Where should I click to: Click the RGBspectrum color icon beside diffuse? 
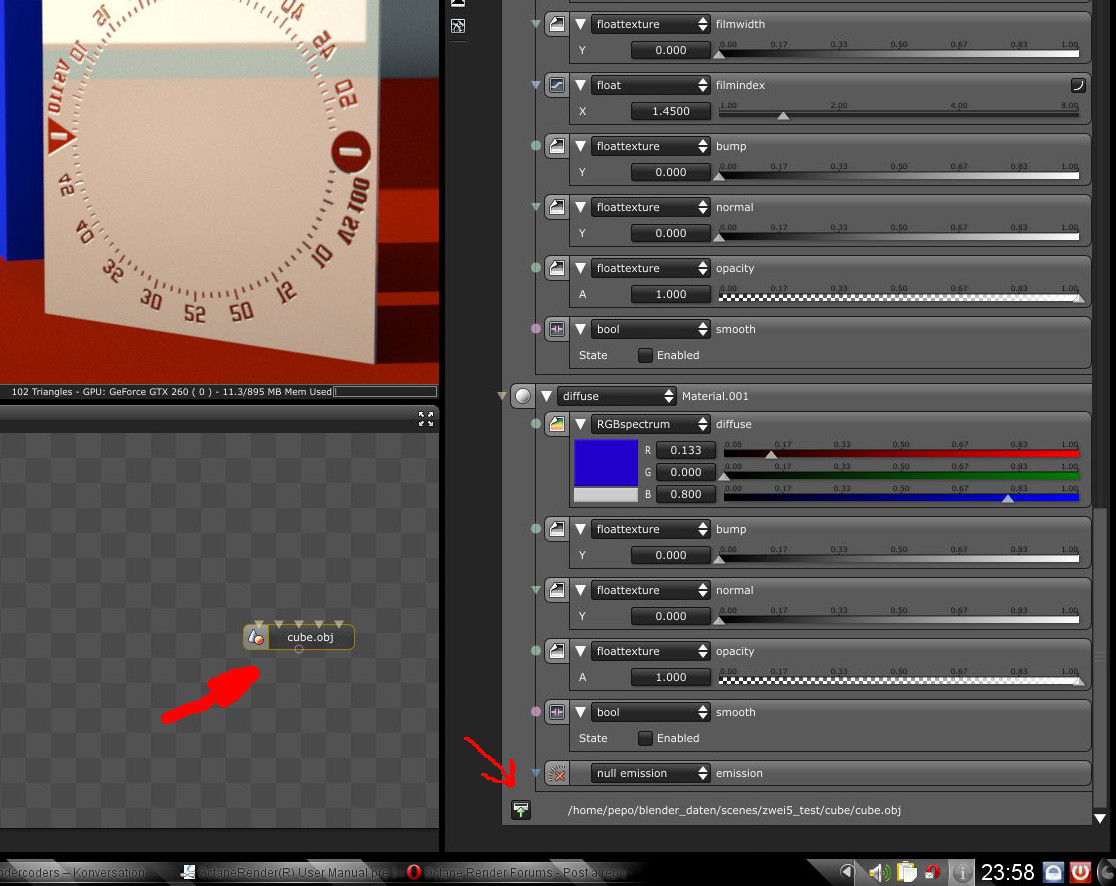557,425
